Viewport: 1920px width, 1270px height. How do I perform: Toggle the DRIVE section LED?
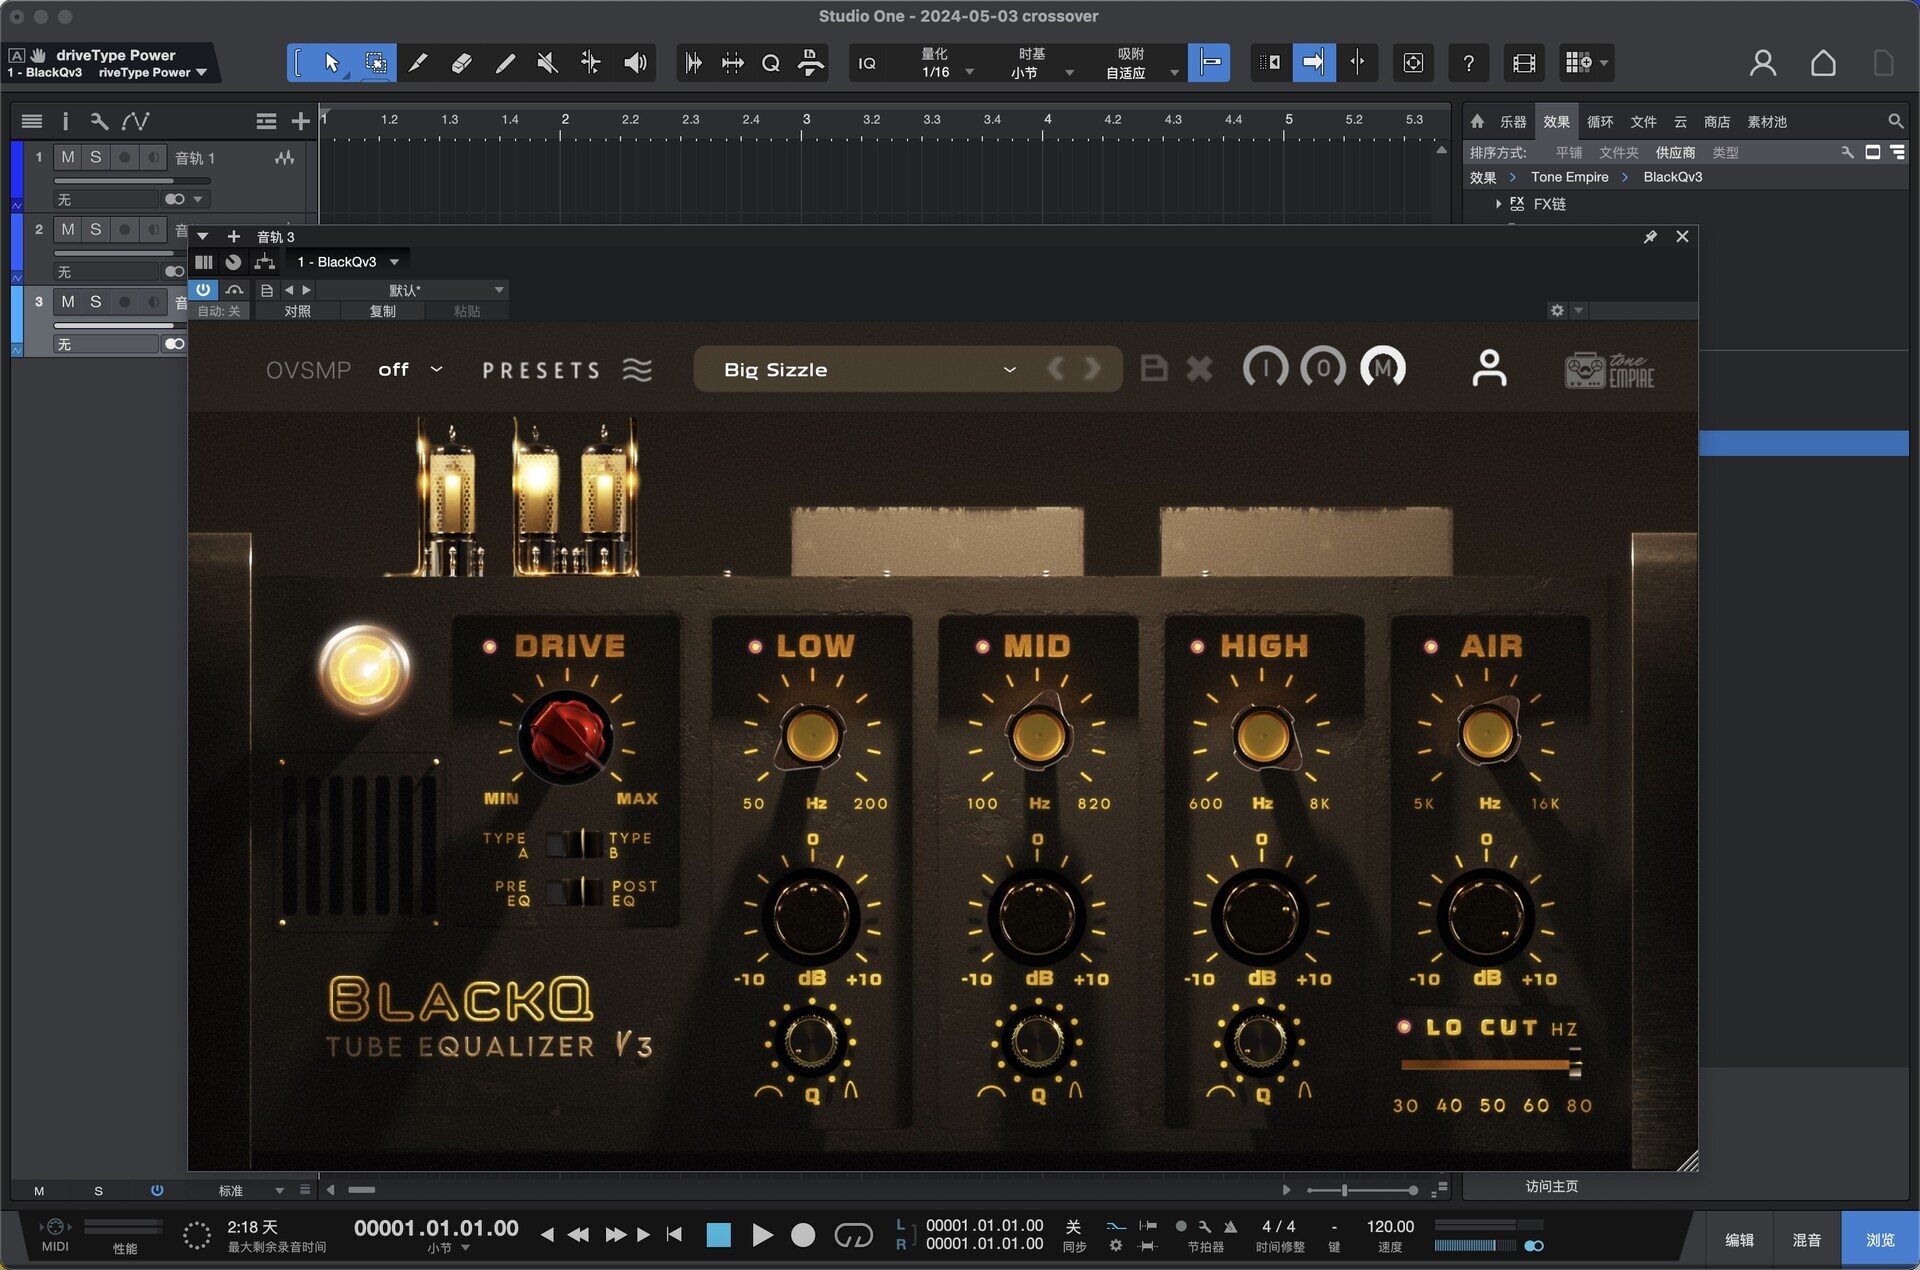coord(490,647)
